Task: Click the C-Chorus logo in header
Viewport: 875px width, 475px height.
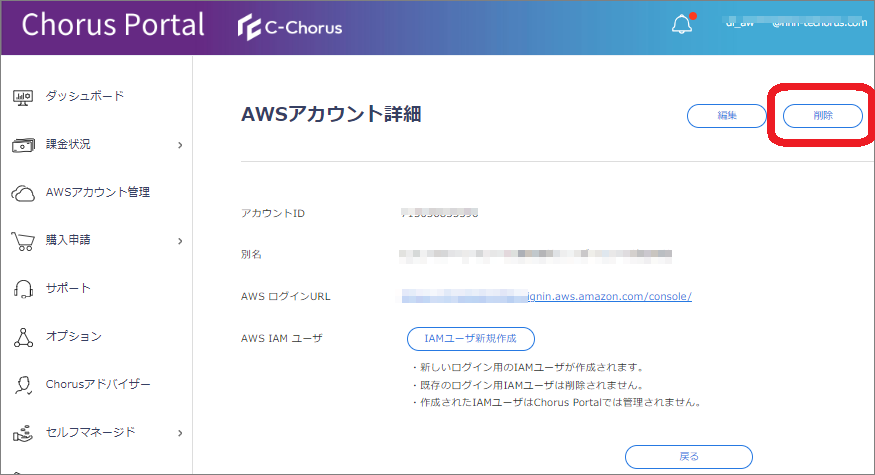Action: click(x=290, y=27)
